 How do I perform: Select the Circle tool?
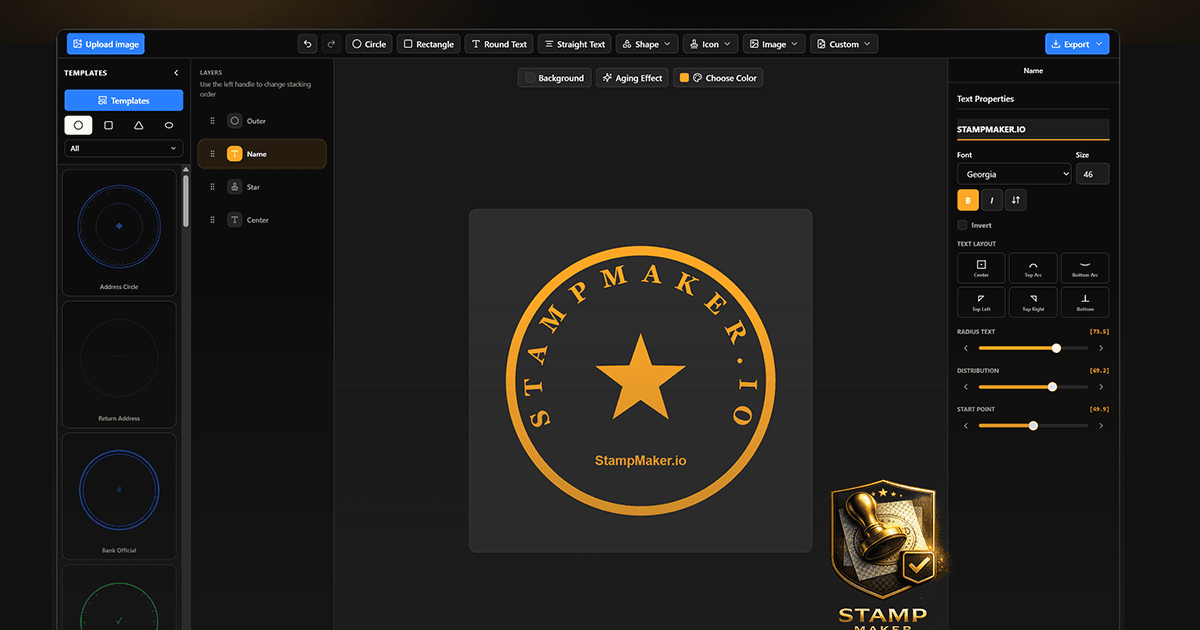tap(368, 43)
